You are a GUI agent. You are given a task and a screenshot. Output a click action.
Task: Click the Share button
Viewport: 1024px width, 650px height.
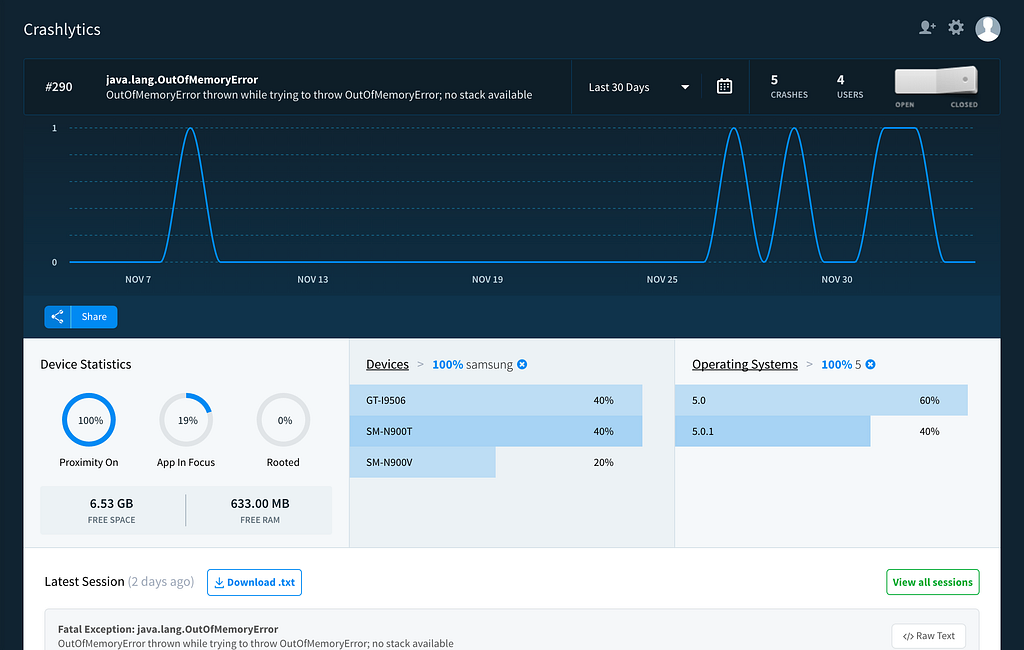(81, 317)
